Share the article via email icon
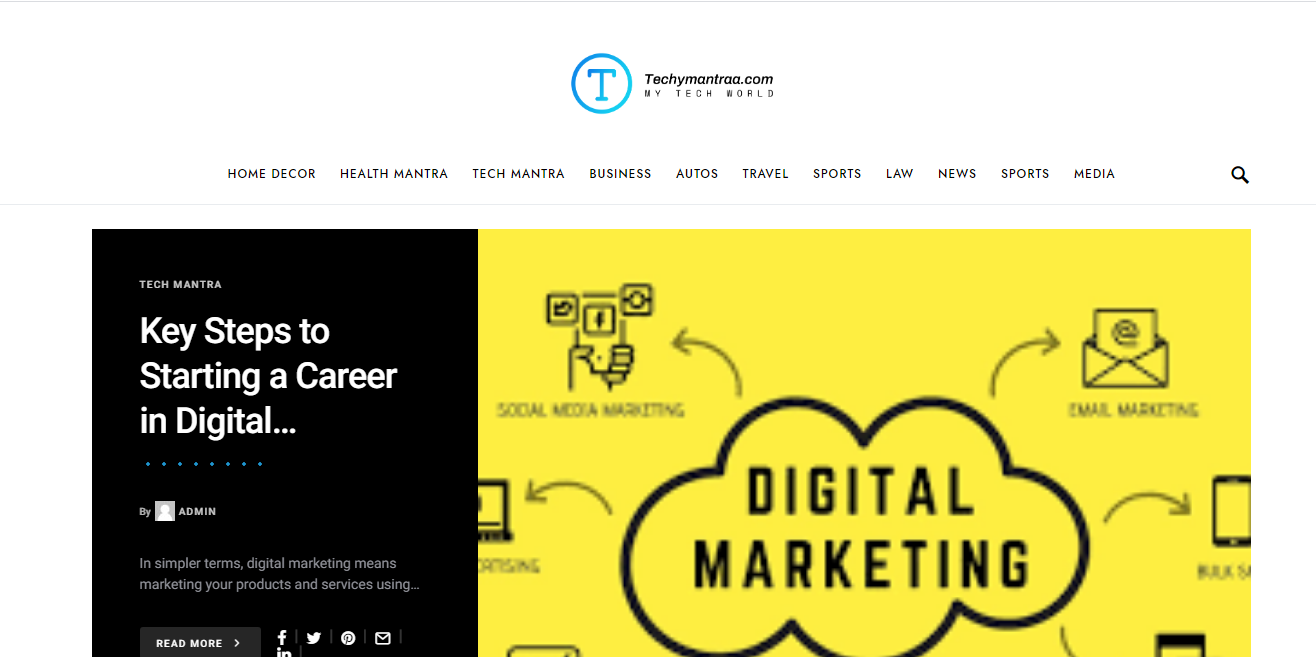1316x657 pixels. point(382,638)
